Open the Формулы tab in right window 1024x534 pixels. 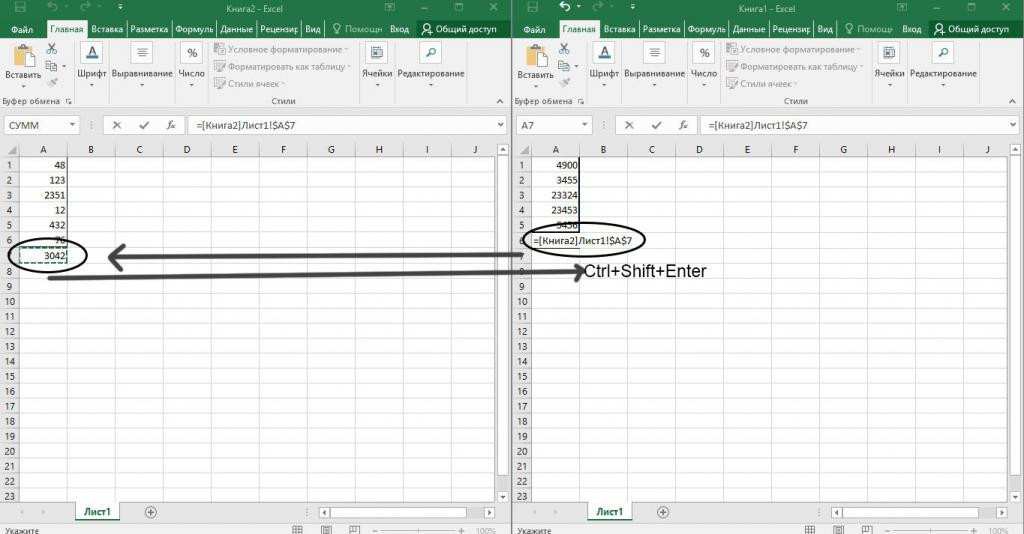pyautogui.click(x=707, y=29)
